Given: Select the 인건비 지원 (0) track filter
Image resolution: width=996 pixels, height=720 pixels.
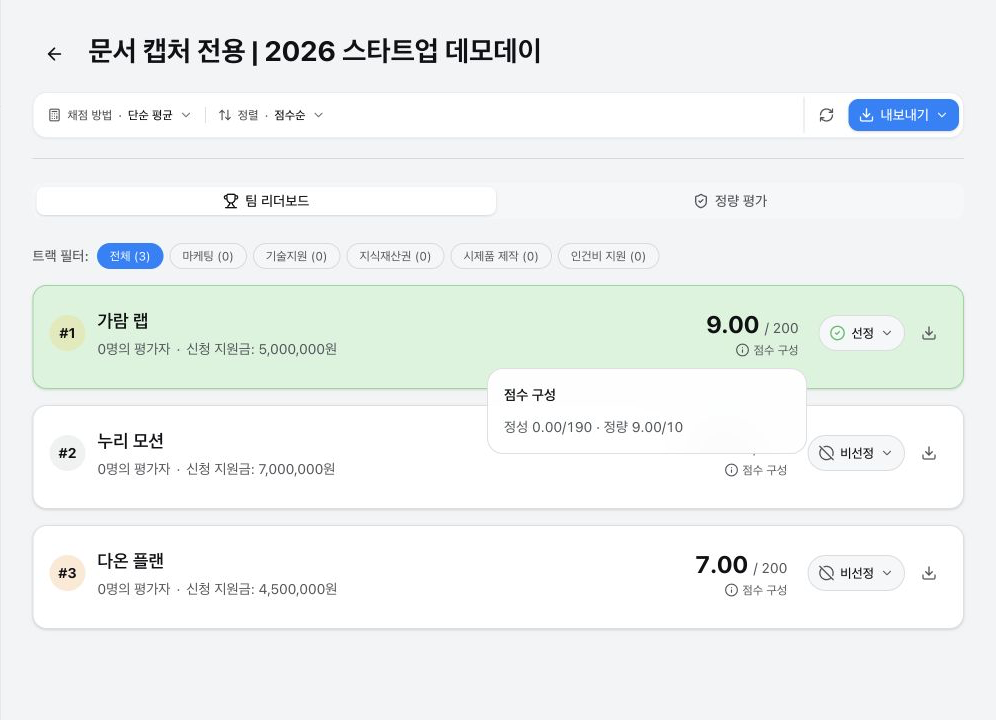Looking at the screenshot, I should (608, 256).
